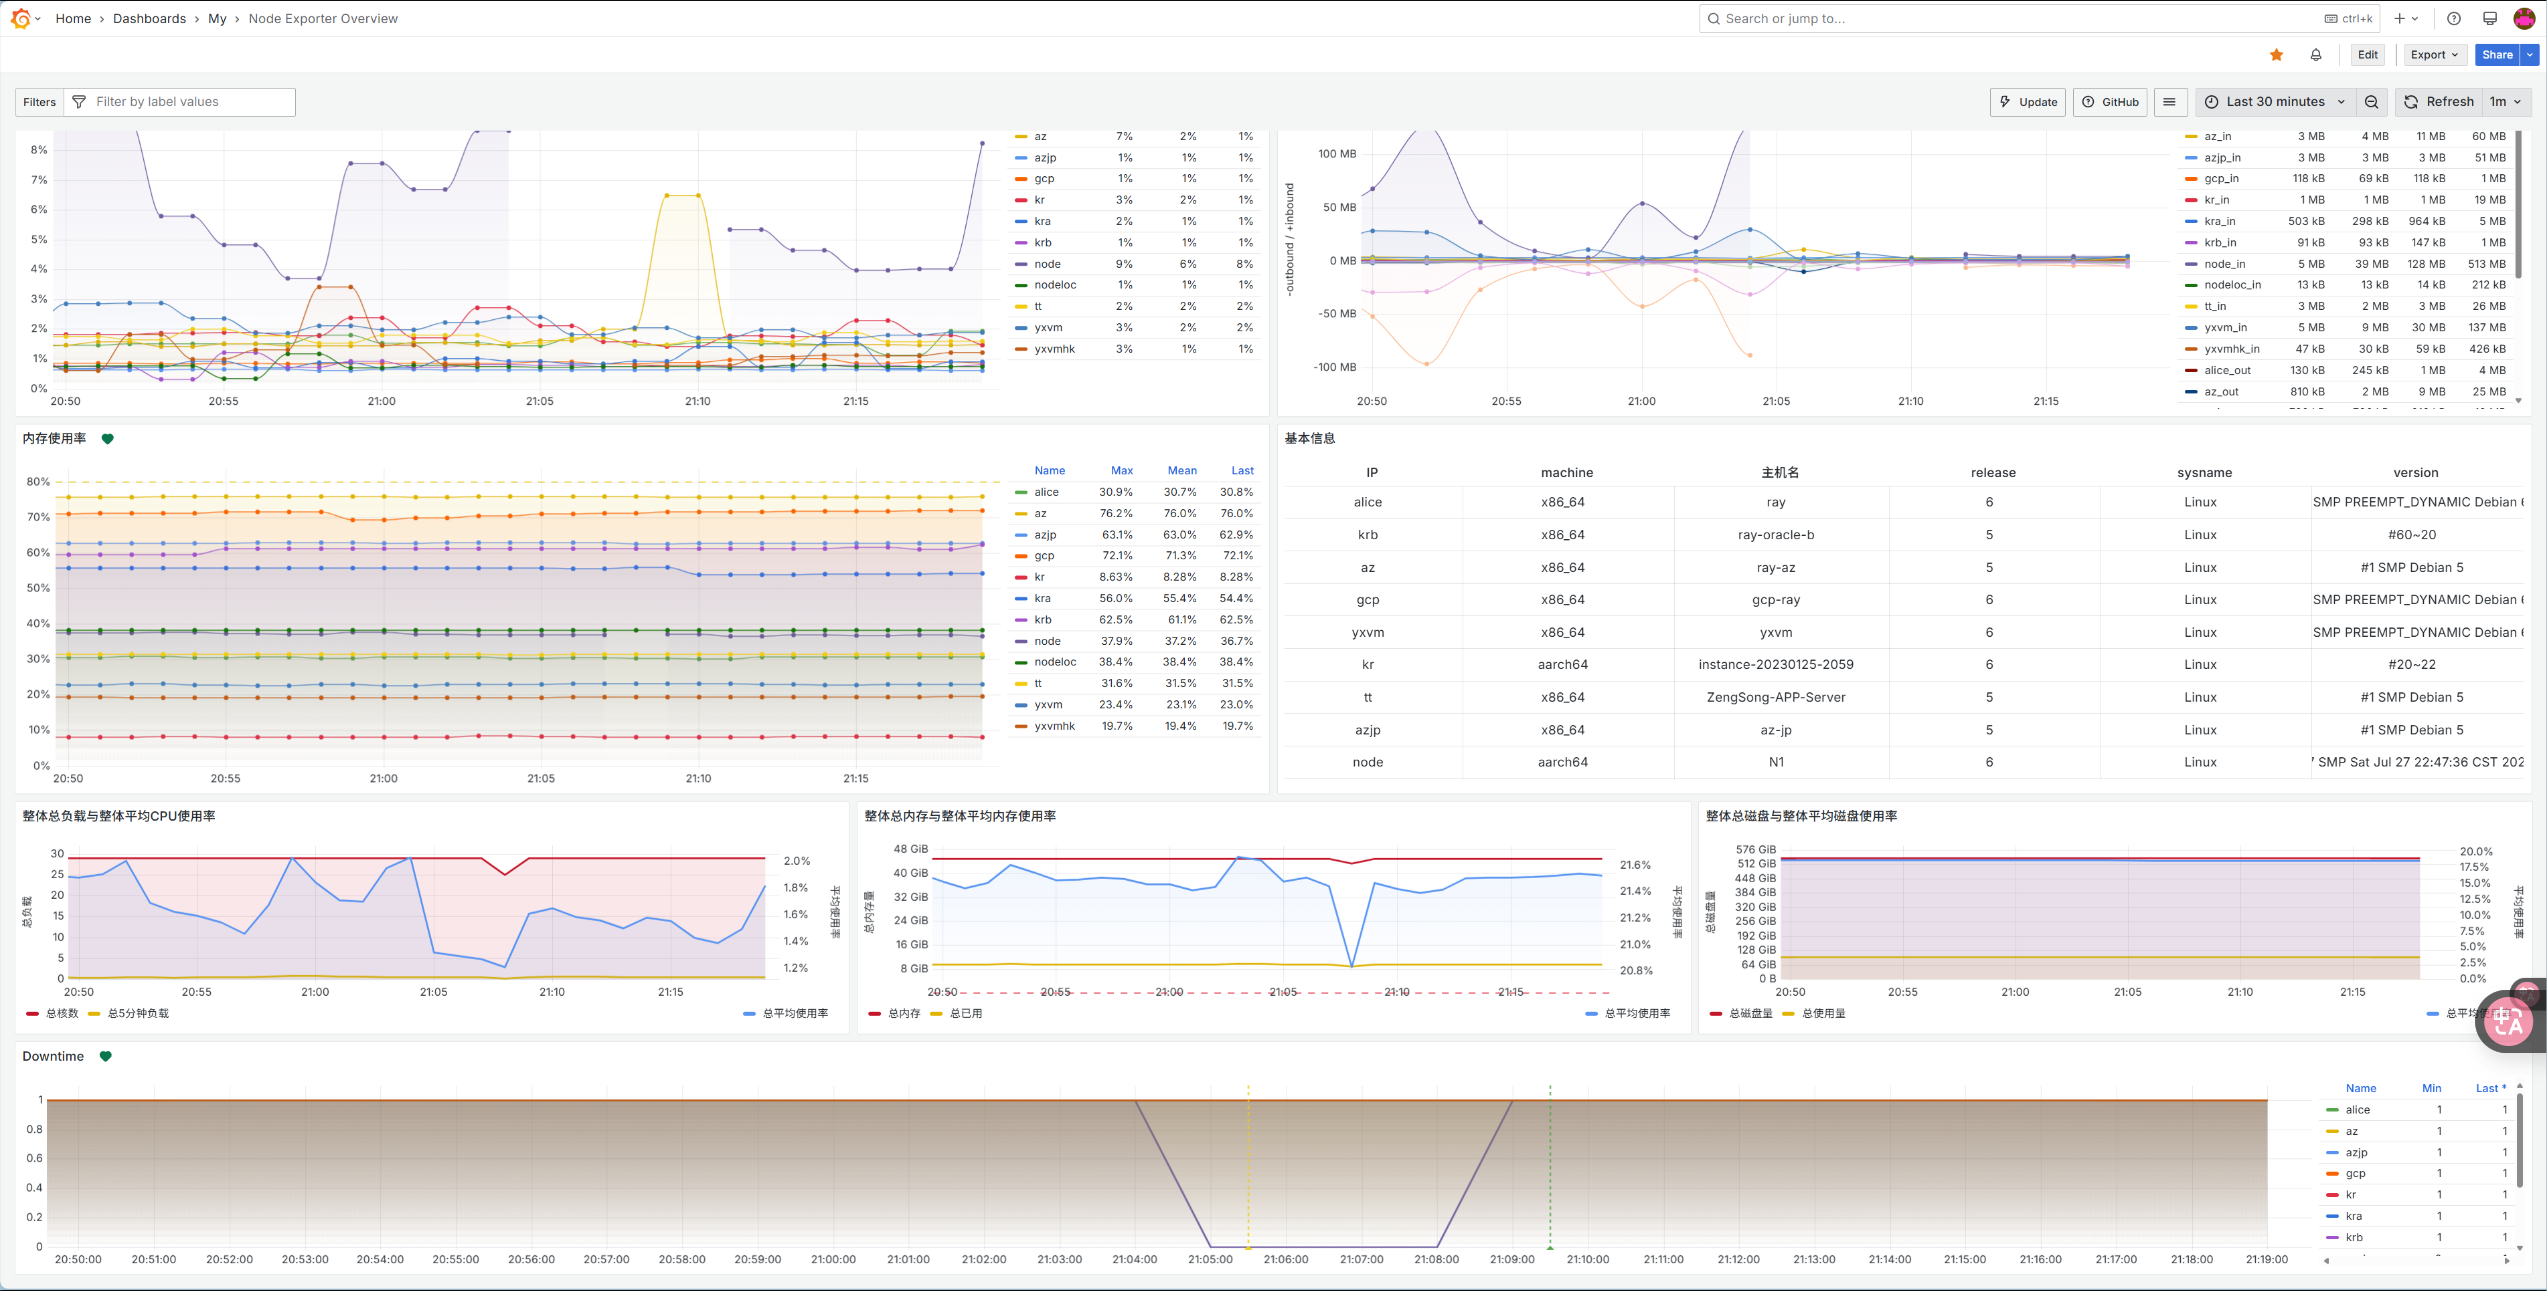Click the ZengSong-APP-Server cell
Viewport: 2547px width, 1291px height.
[x=1776, y=697]
